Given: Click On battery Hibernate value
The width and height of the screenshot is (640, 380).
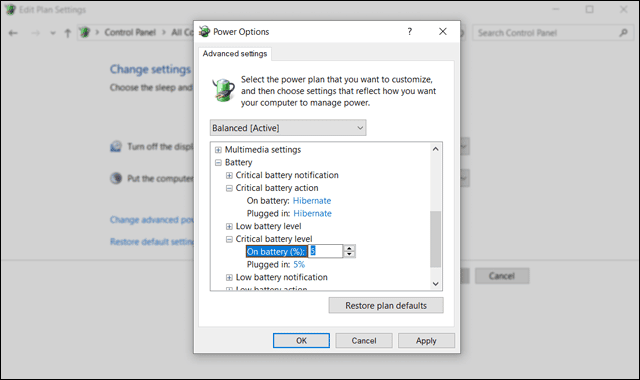Looking at the screenshot, I should coord(312,200).
